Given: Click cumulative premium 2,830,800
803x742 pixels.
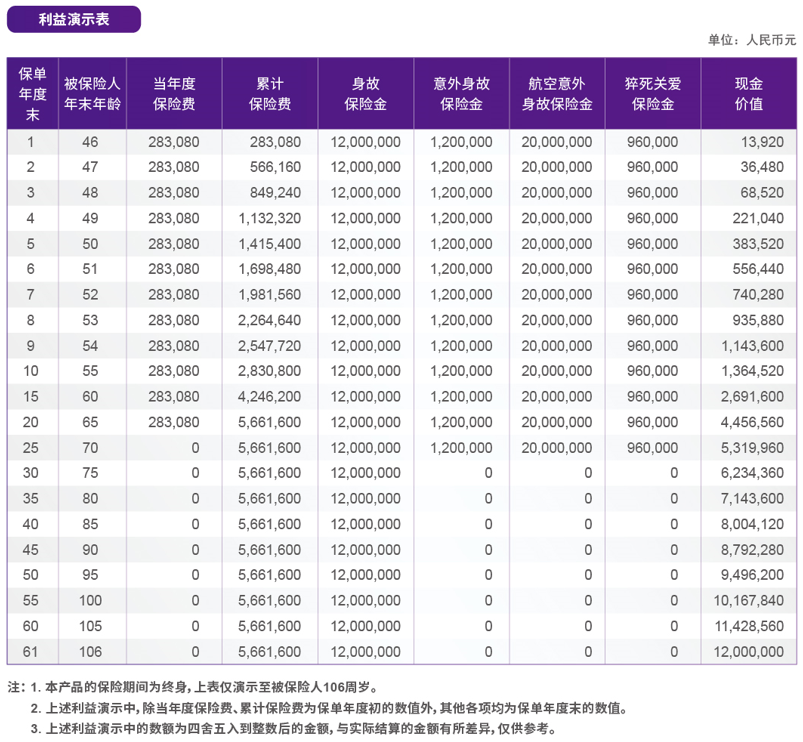Looking at the screenshot, I should pos(270,371).
